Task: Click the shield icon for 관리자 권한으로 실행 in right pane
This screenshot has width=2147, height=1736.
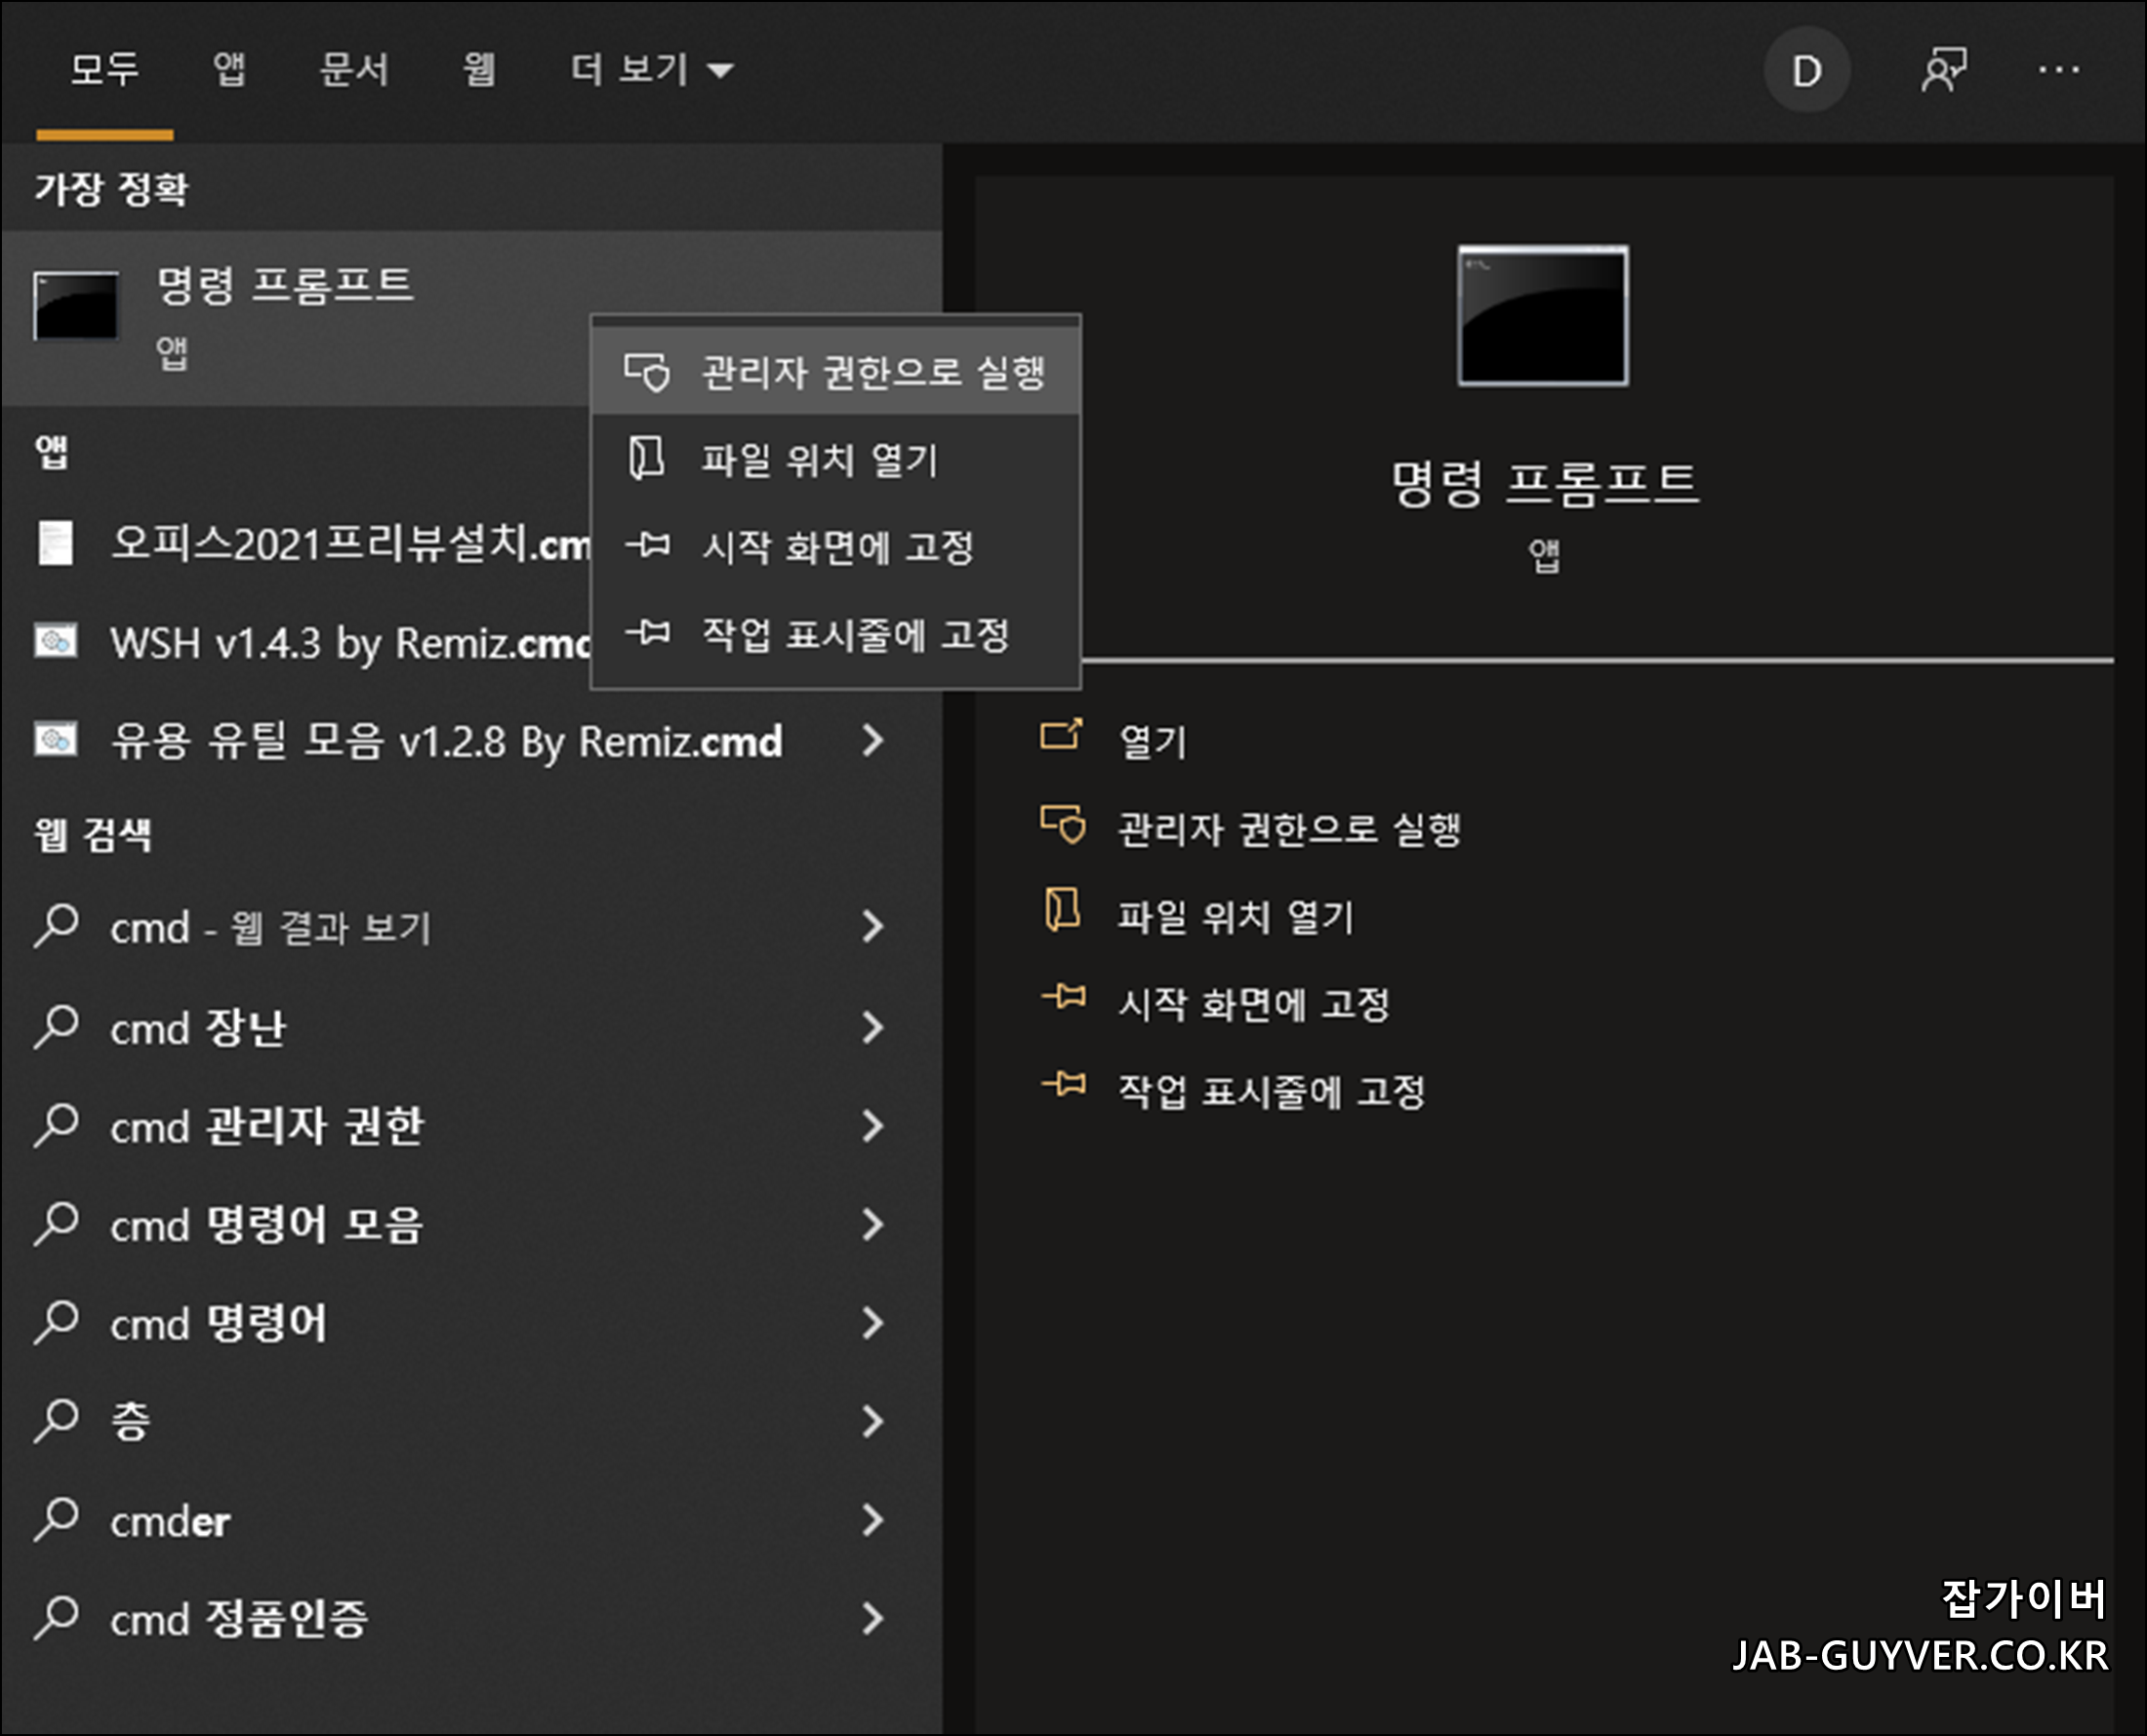Action: [x=1062, y=826]
